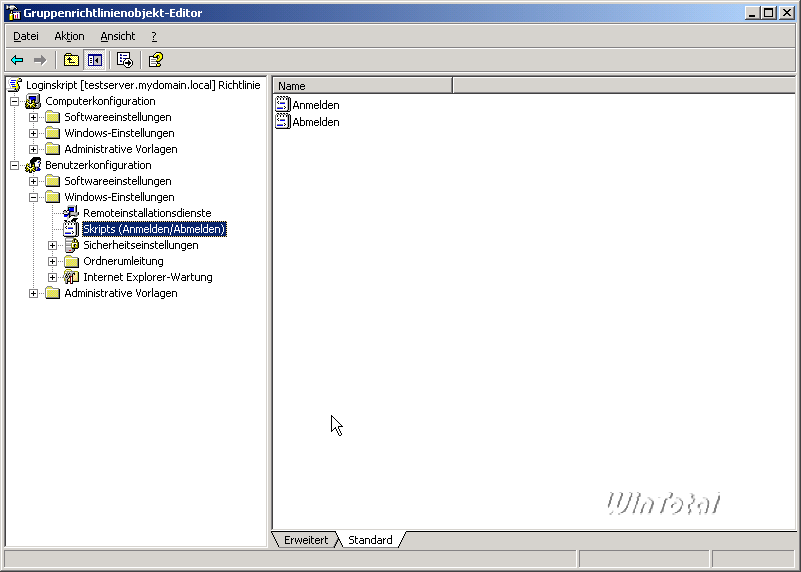The width and height of the screenshot is (801, 572).
Task: Collapse the Computerkonfiguration node
Action: (15, 101)
